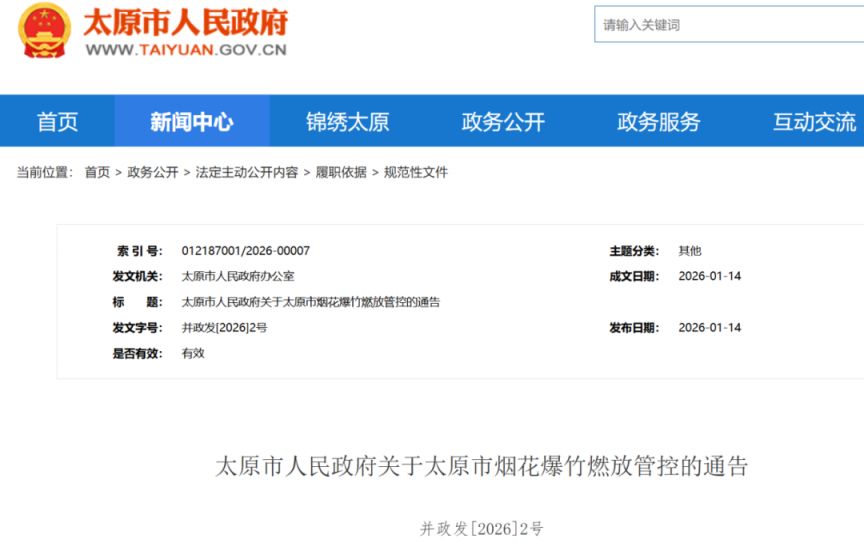
Task: Click the 成文日期 field label
Action: pos(634,276)
